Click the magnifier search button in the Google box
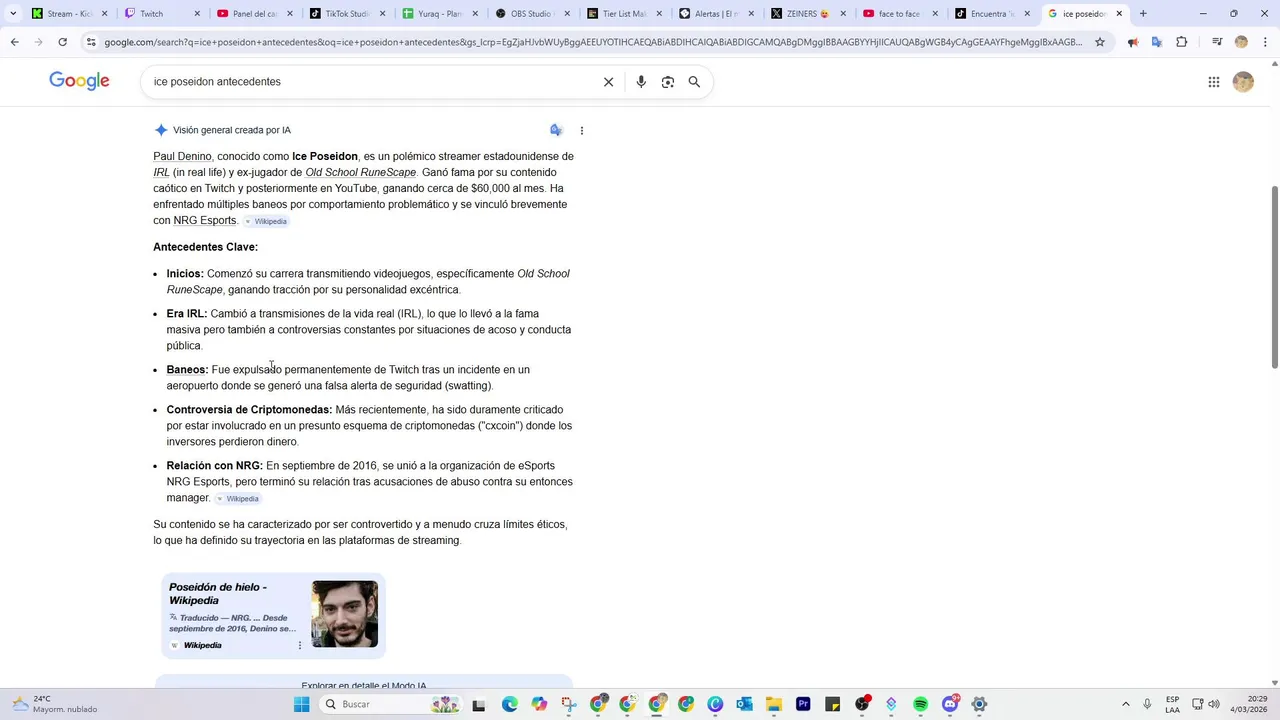The image size is (1280, 720). point(694,82)
